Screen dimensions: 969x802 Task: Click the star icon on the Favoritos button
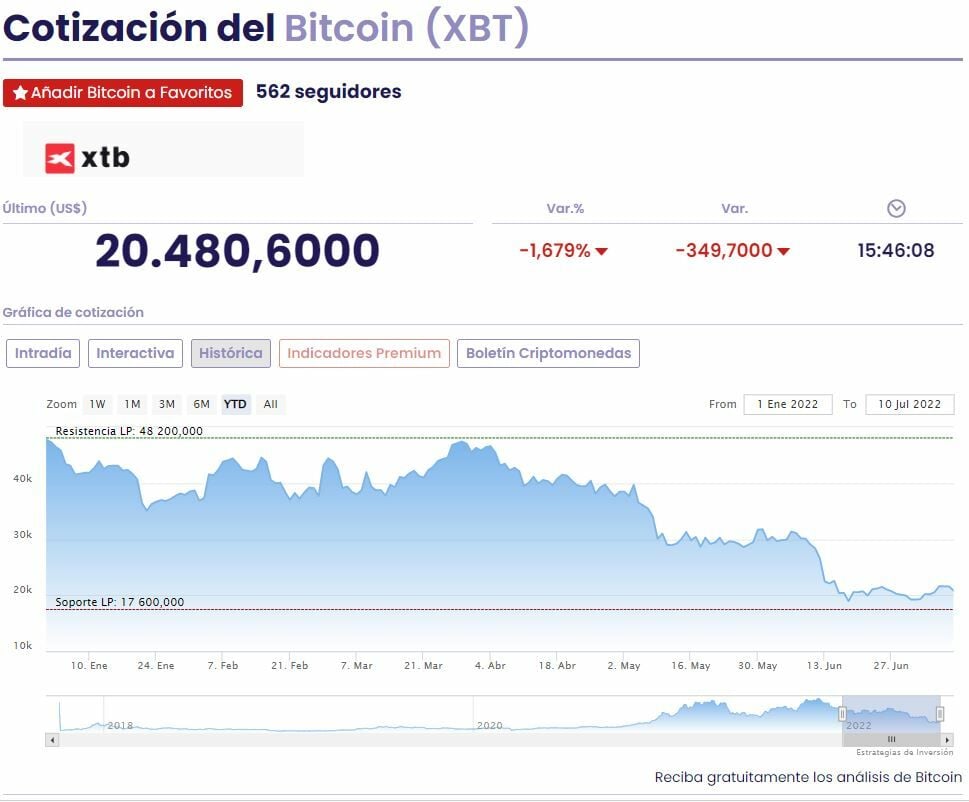click(x=20, y=93)
